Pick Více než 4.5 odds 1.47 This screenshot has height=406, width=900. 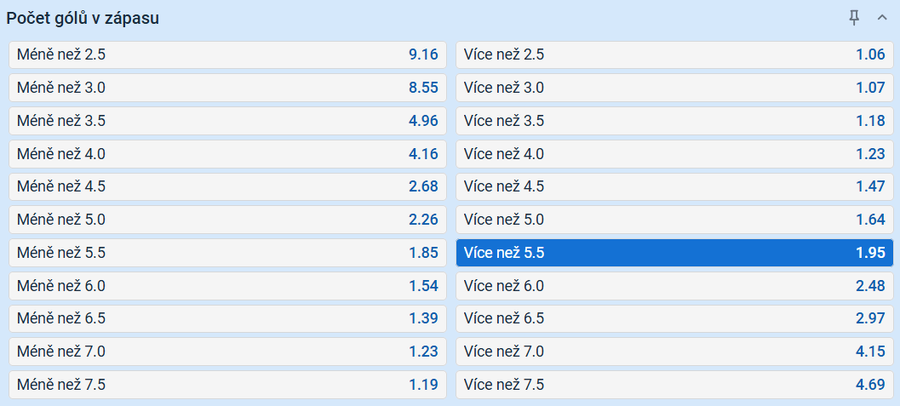(674, 187)
